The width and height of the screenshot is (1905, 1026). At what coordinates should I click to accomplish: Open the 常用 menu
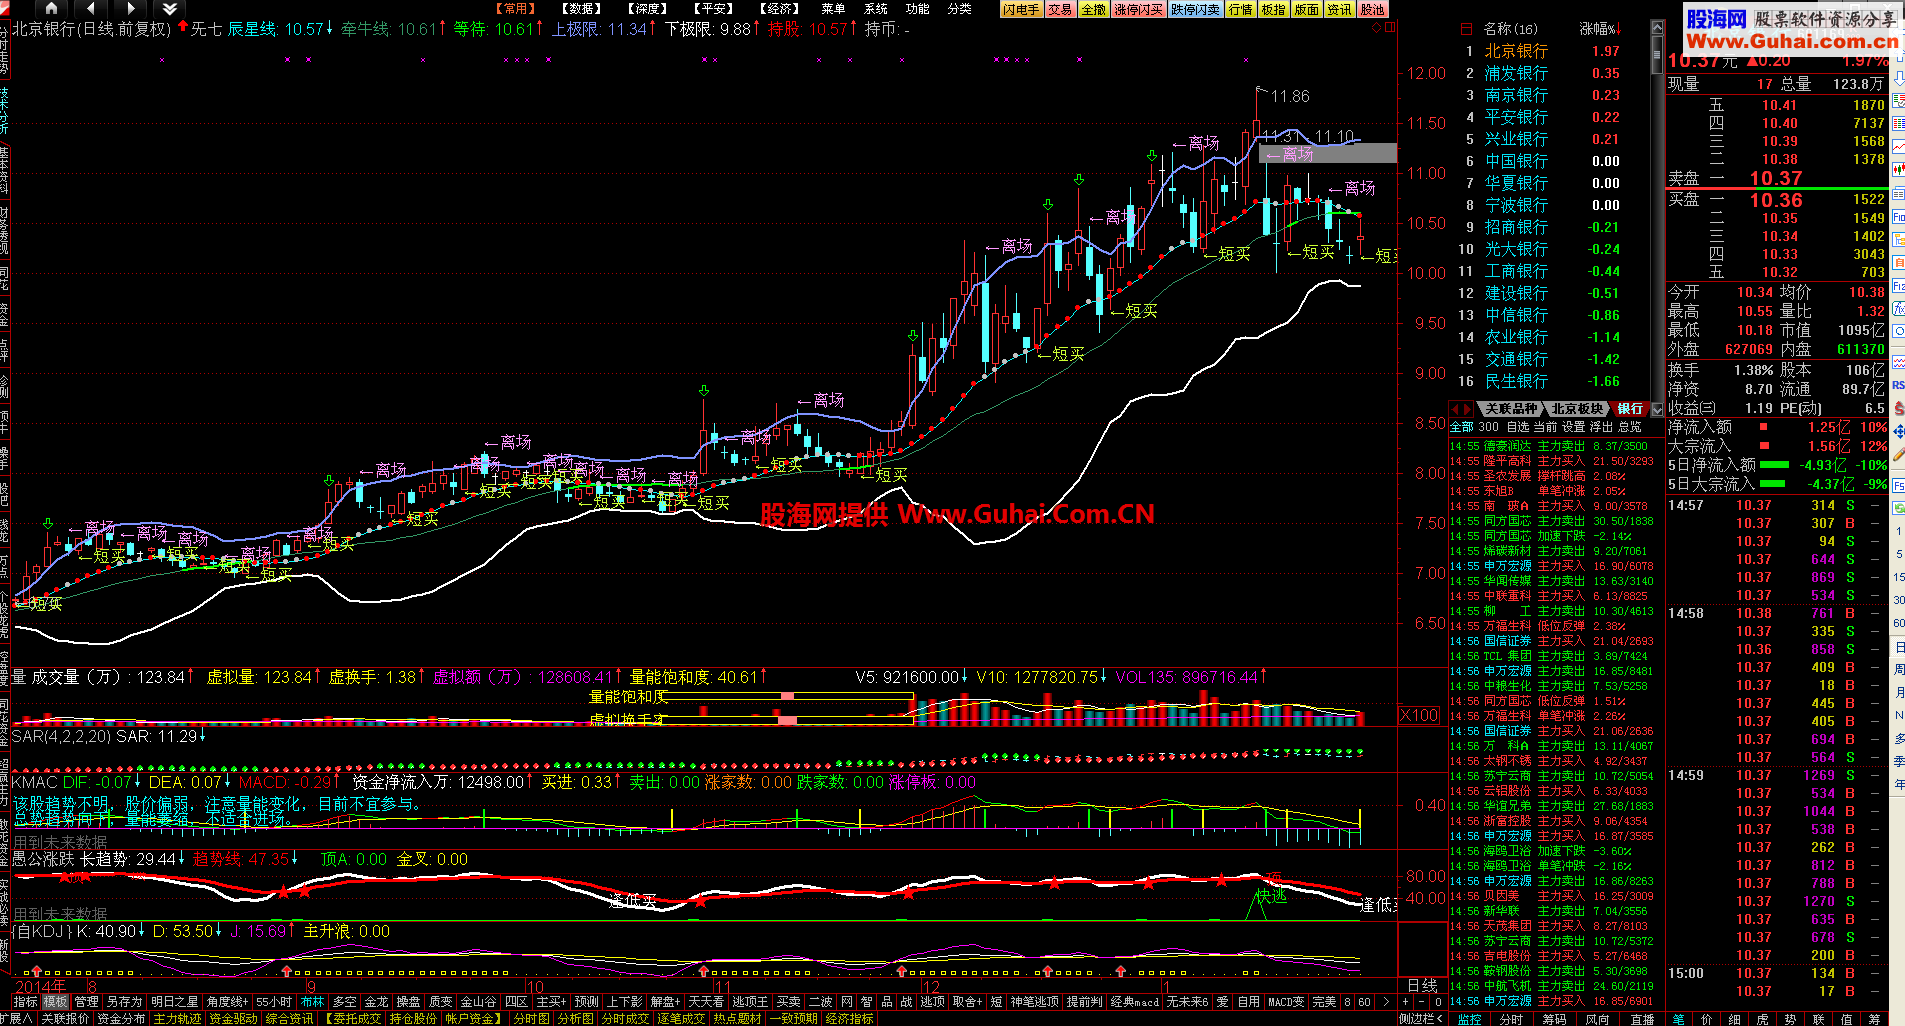point(515,9)
